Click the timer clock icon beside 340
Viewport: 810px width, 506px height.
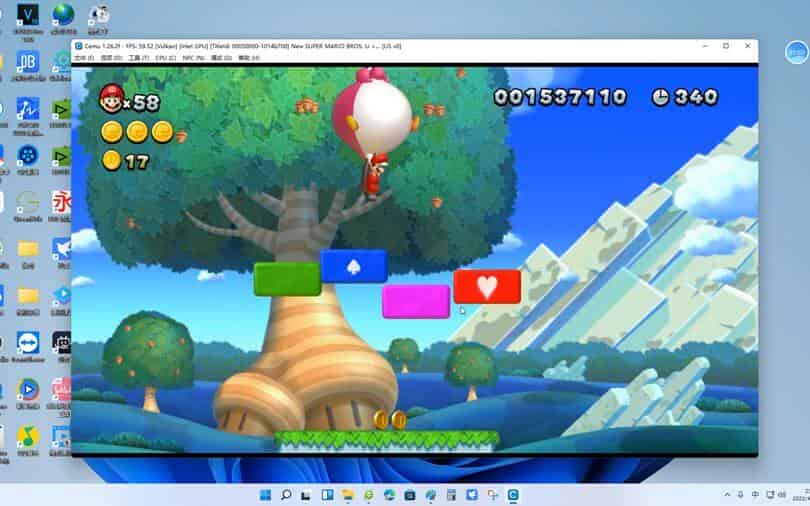pyautogui.click(x=660, y=97)
